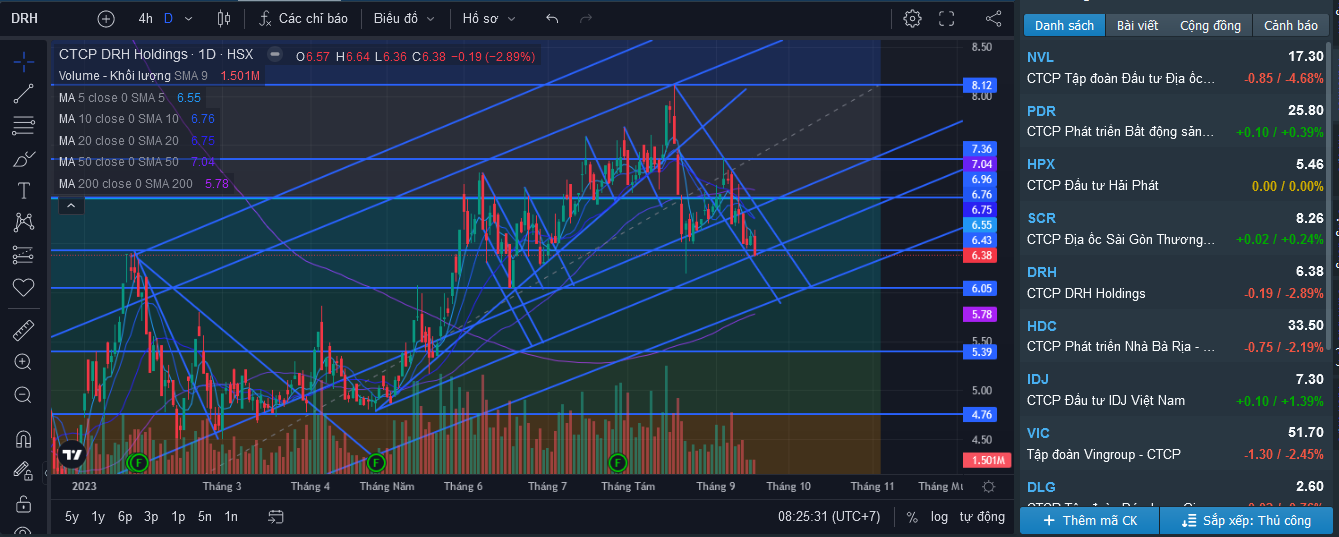Click the Thêm mã CK button

click(1089, 521)
